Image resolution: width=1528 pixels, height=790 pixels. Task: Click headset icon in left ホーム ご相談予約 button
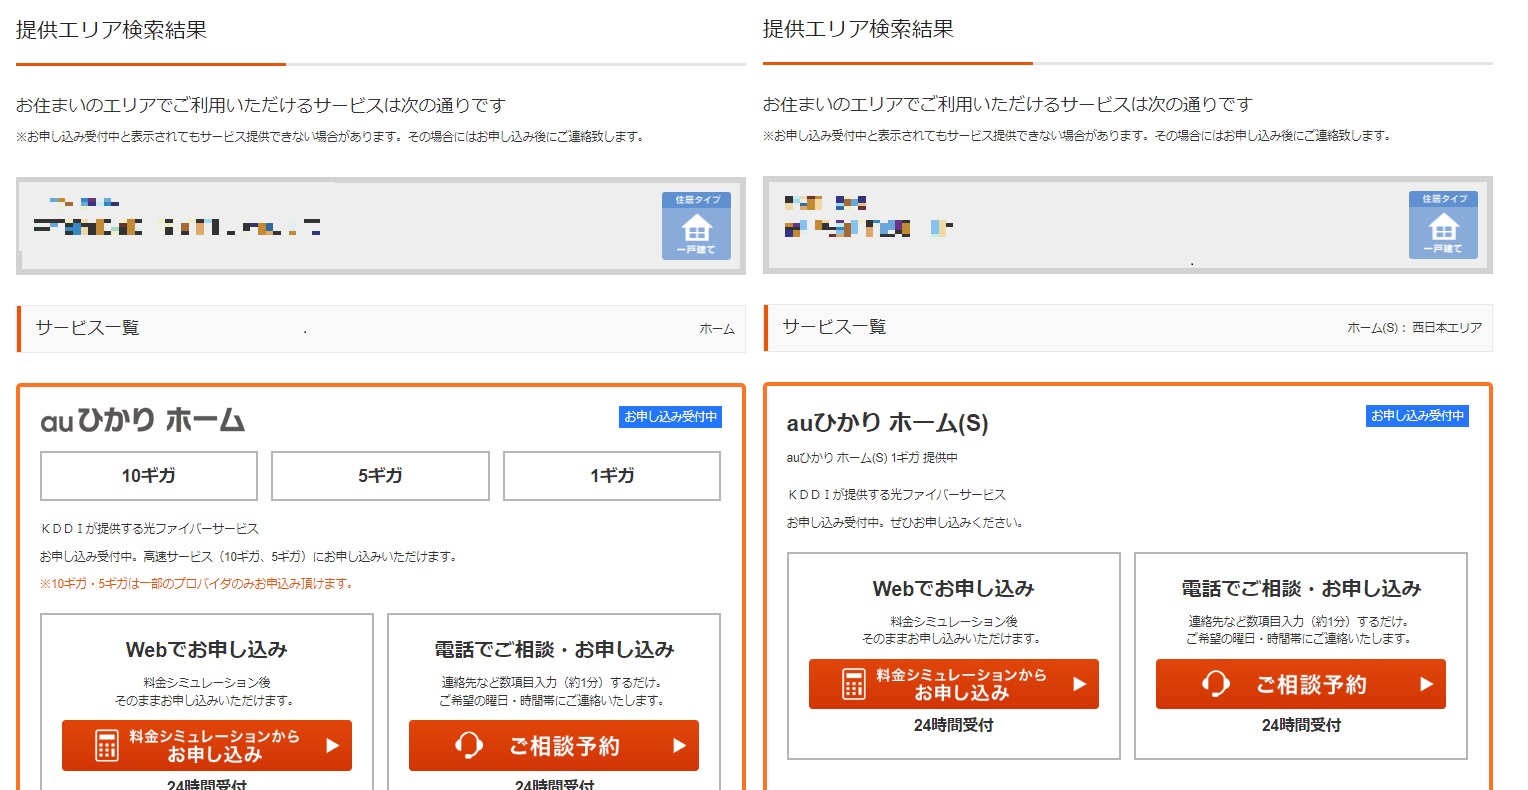pos(469,745)
